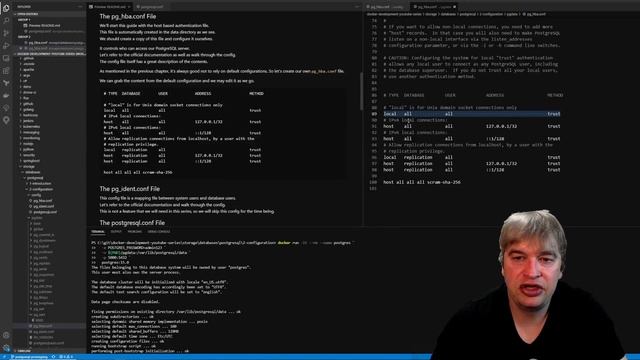Screen dimensions: 640x360
Task: Collapse the postgresql folder chevron
Action: (25, 178)
